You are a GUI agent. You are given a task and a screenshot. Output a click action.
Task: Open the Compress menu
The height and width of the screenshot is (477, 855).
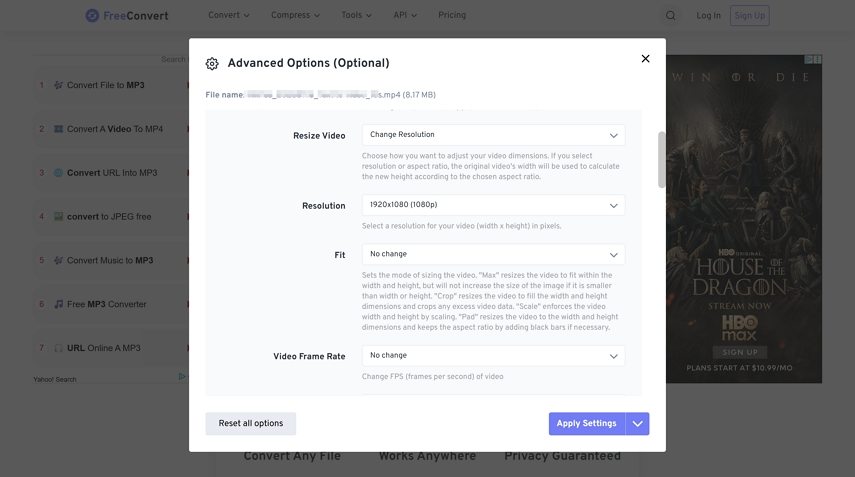296,15
